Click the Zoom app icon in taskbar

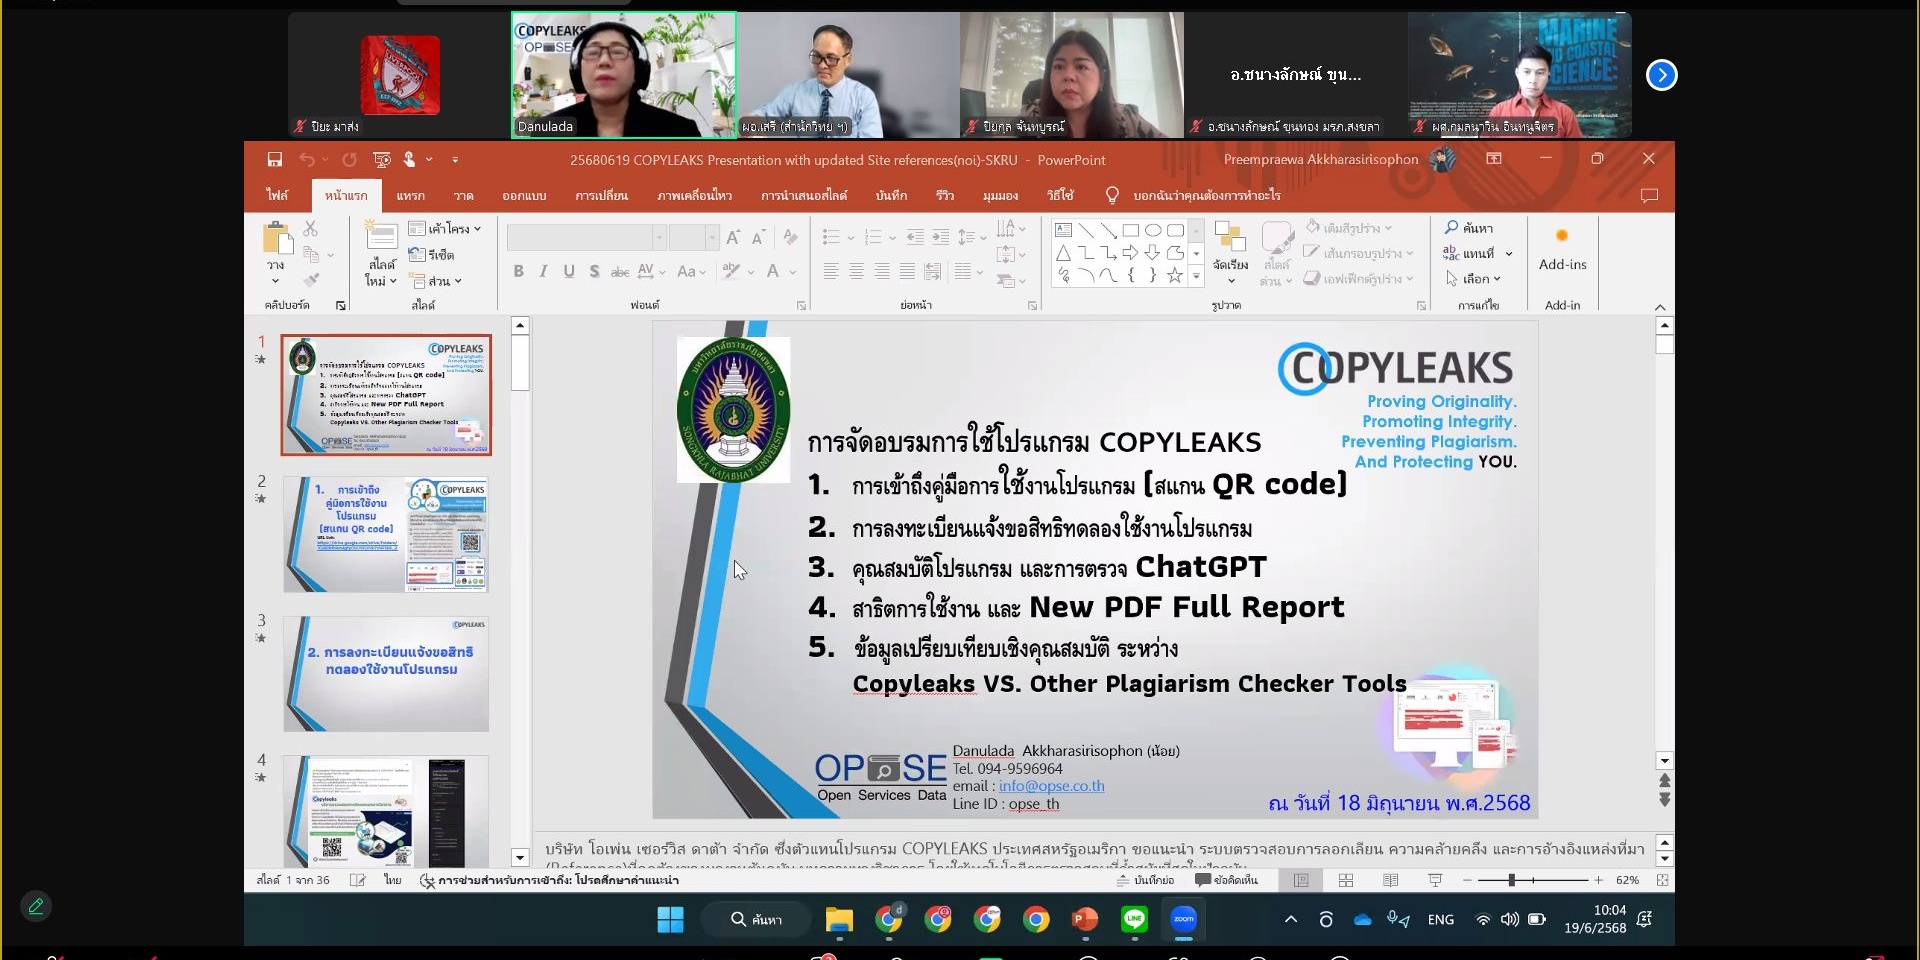pos(1183,919)
